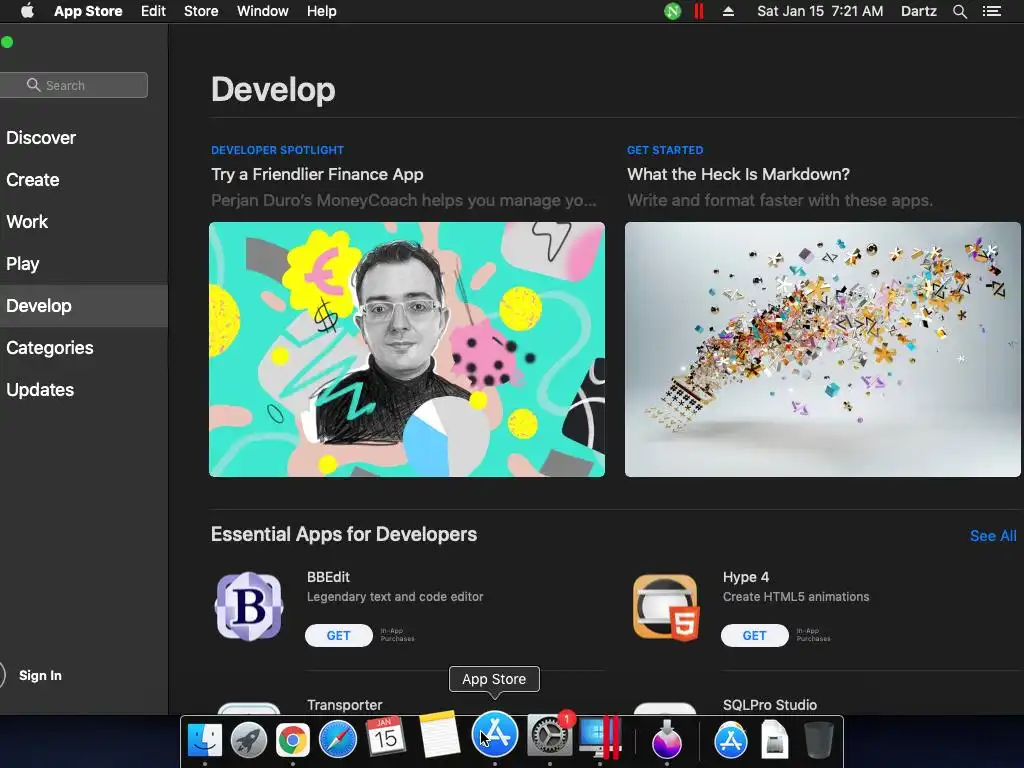
Task: Open the Edit menu
Action: pos(153,11)
